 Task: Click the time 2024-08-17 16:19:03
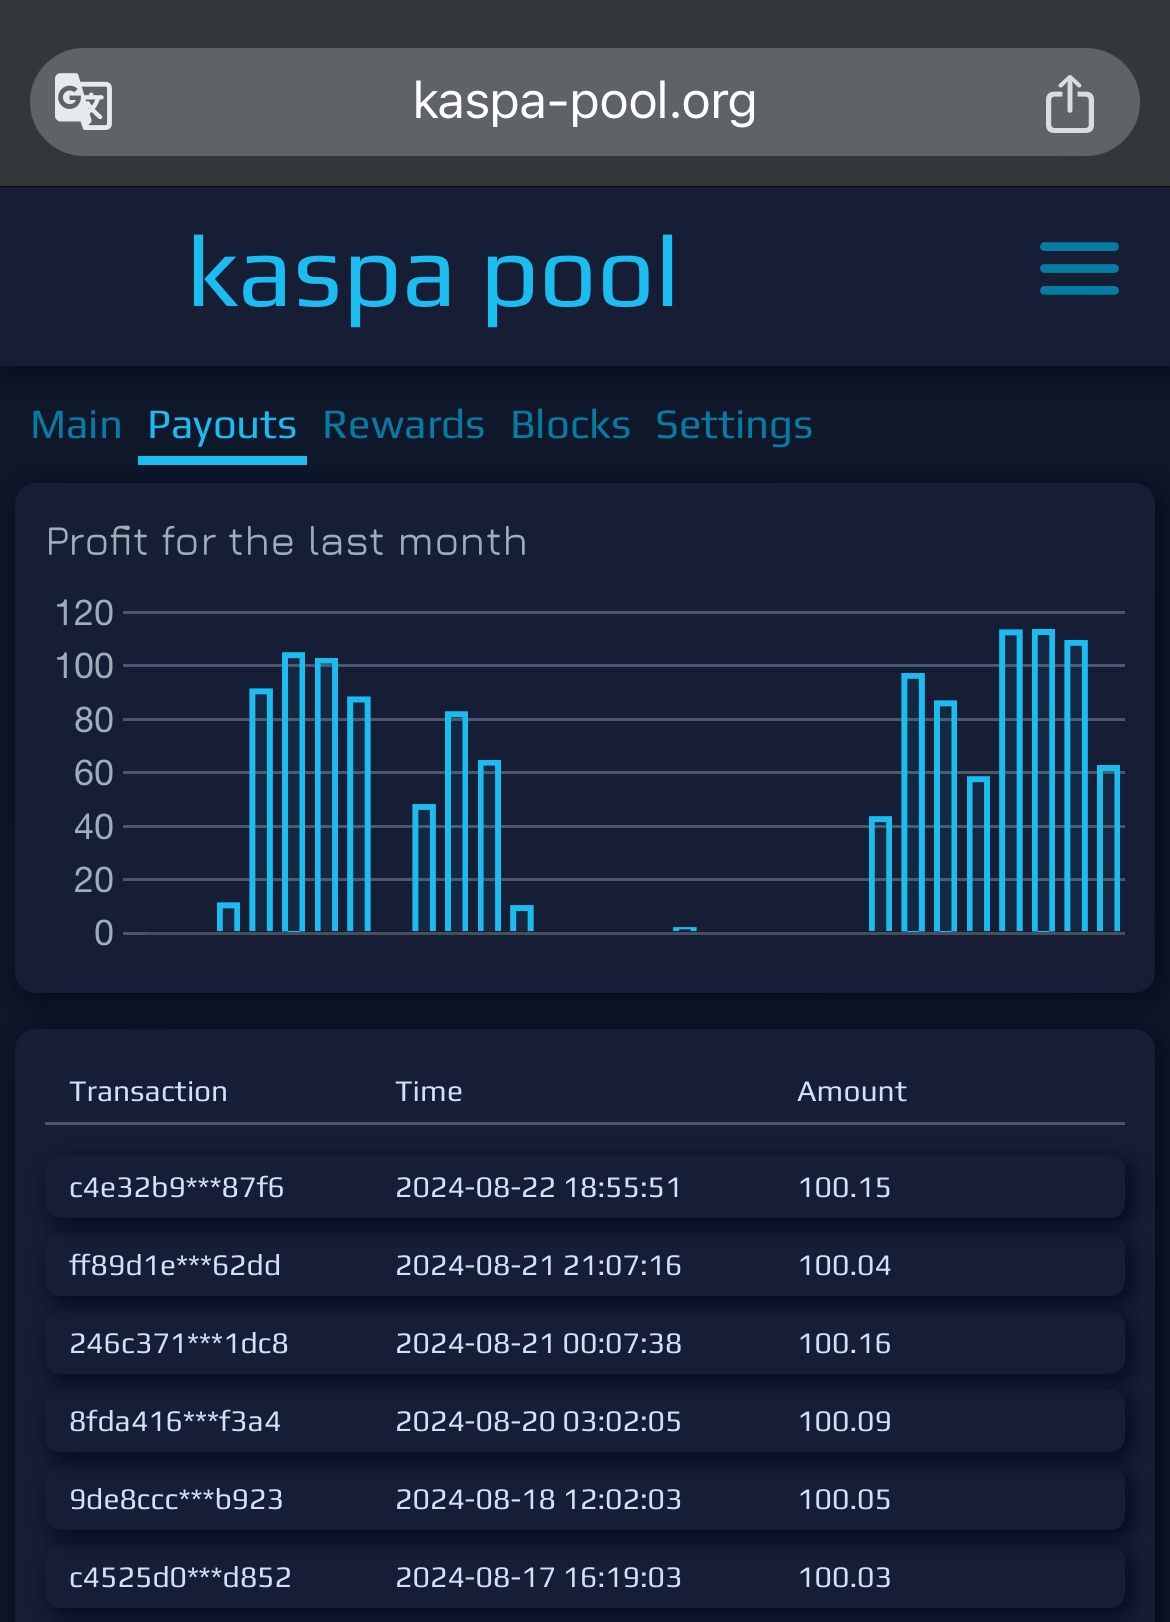(x=538, y=1577)
